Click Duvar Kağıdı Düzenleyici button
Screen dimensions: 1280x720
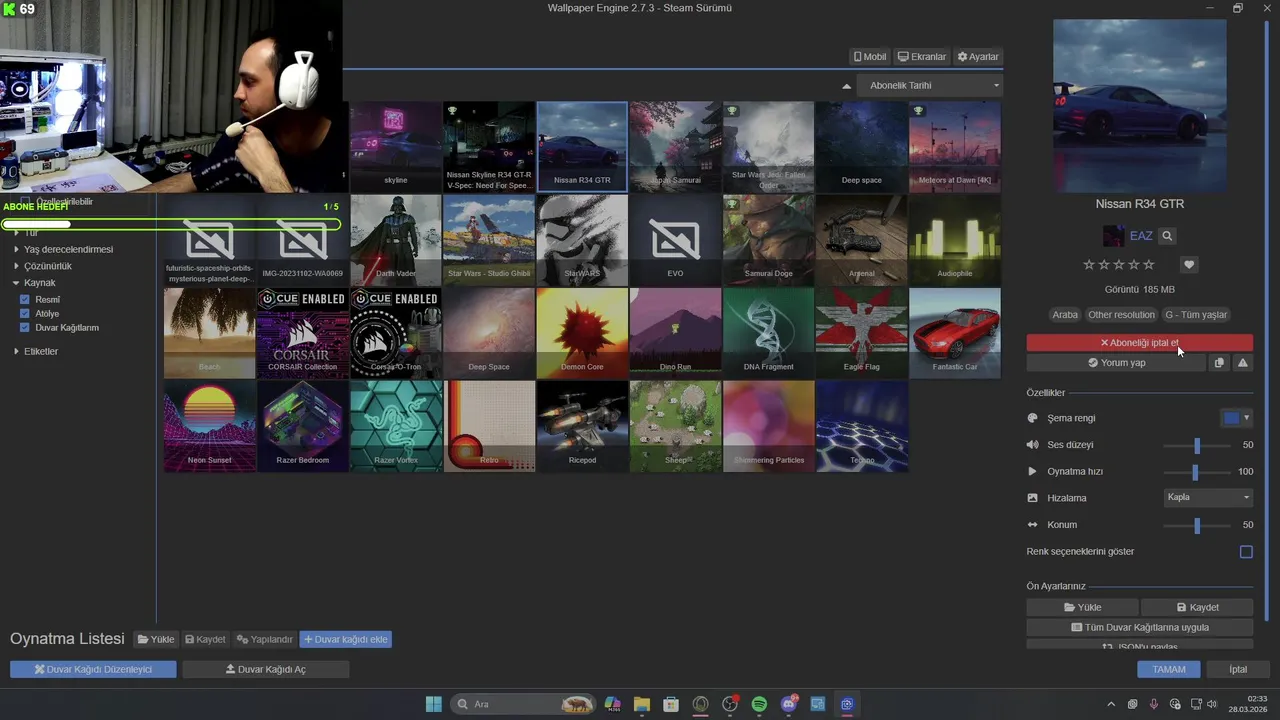(93, 669)
